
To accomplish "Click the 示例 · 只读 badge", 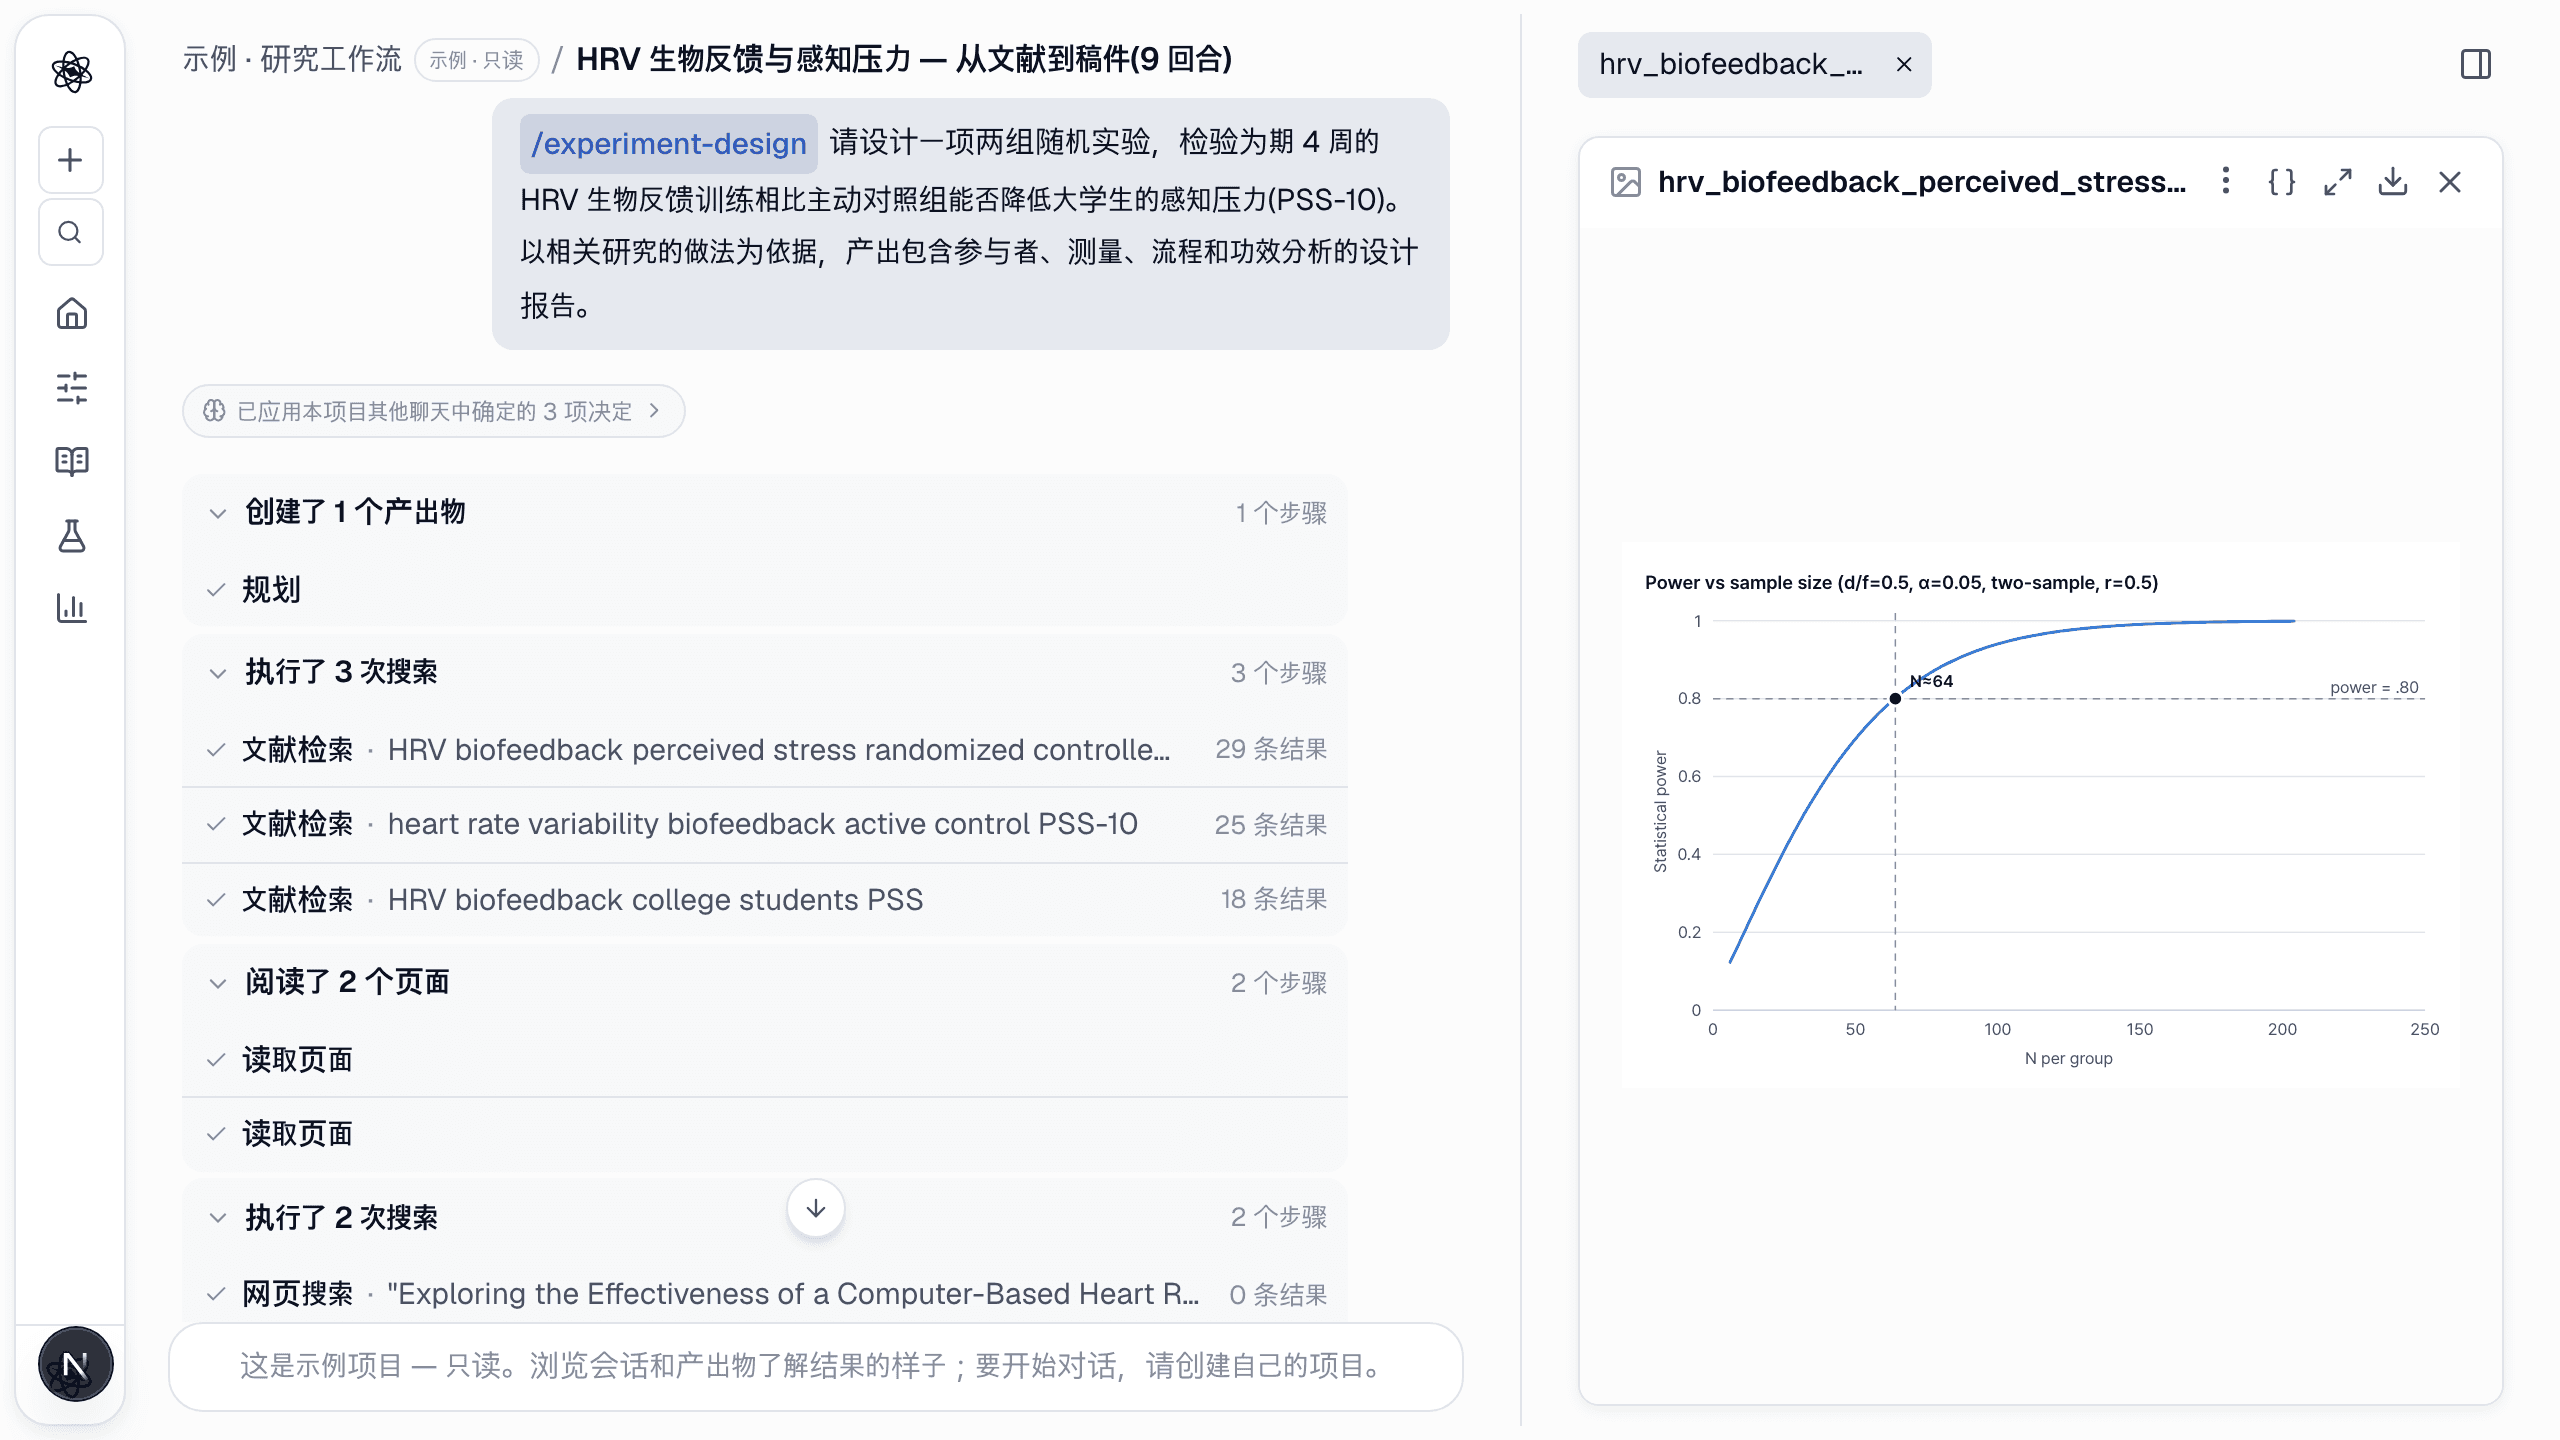I will (477, 60).
